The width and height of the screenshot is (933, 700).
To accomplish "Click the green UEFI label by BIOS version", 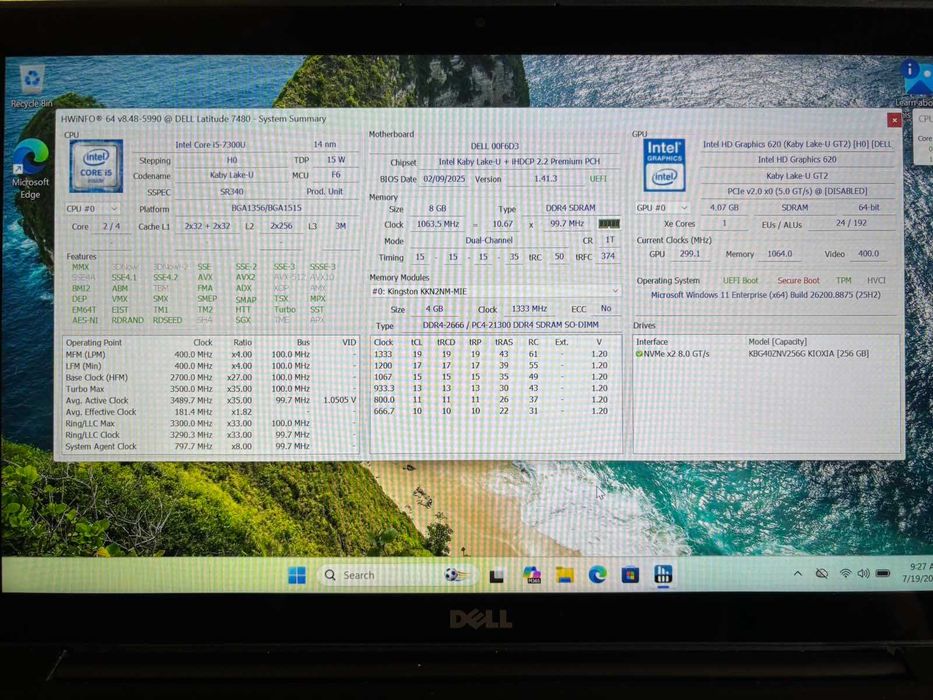I will pyautogui.click(x=598, y=179).
